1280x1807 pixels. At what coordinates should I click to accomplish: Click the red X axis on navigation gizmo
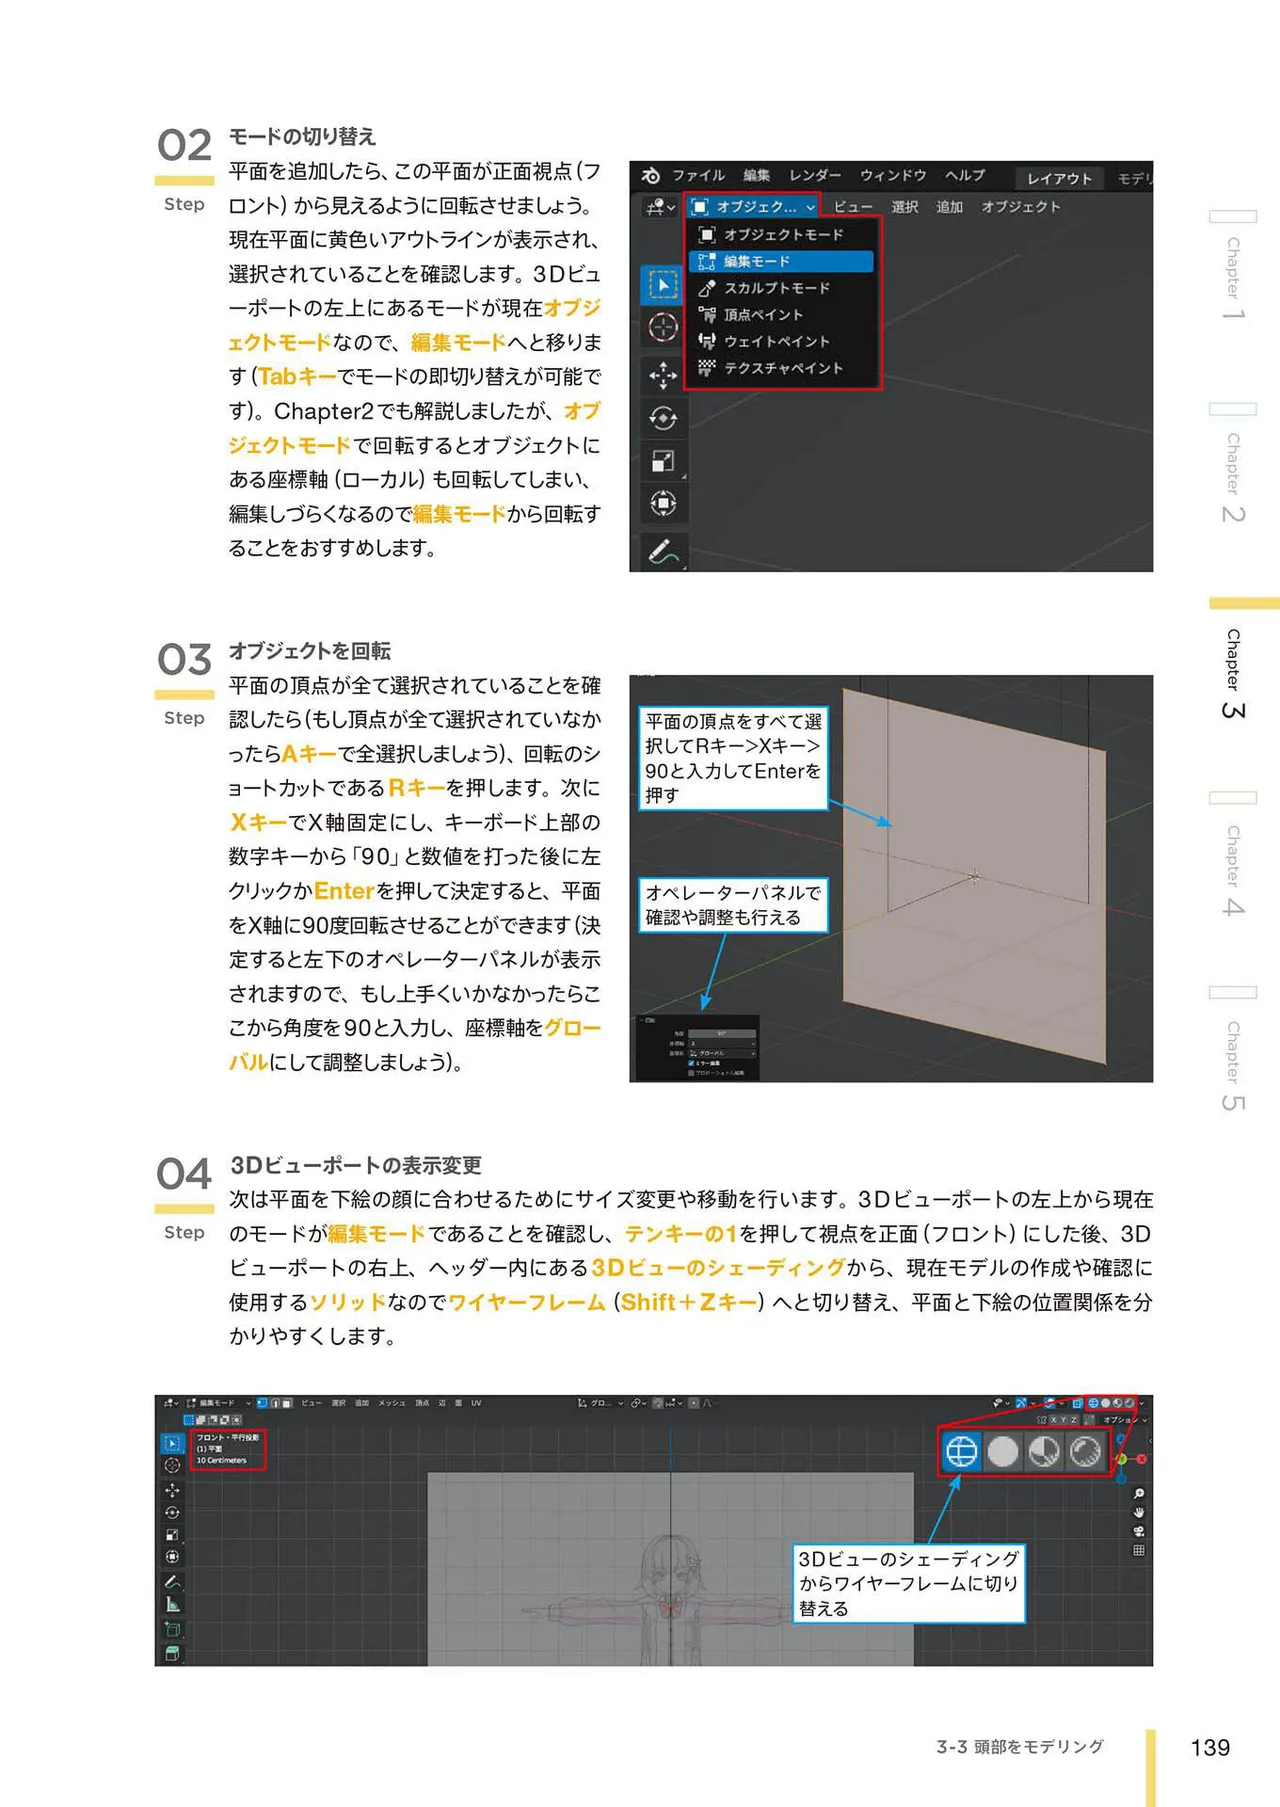pyautogui.click(x=1141, y=1459)
